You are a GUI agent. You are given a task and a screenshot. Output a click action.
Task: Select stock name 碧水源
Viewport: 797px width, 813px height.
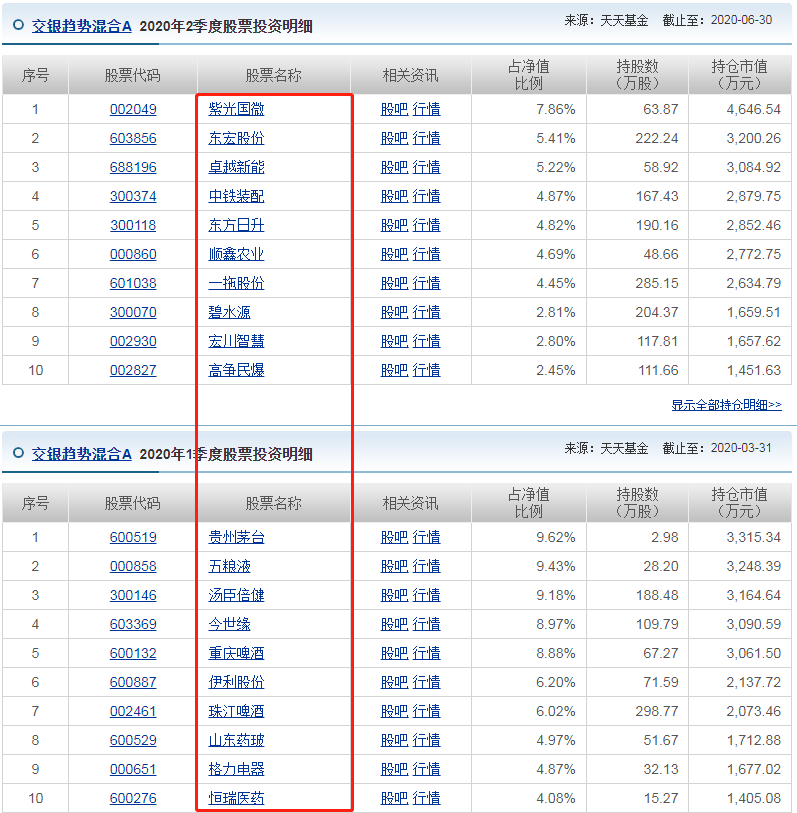[x=229, y=313]
